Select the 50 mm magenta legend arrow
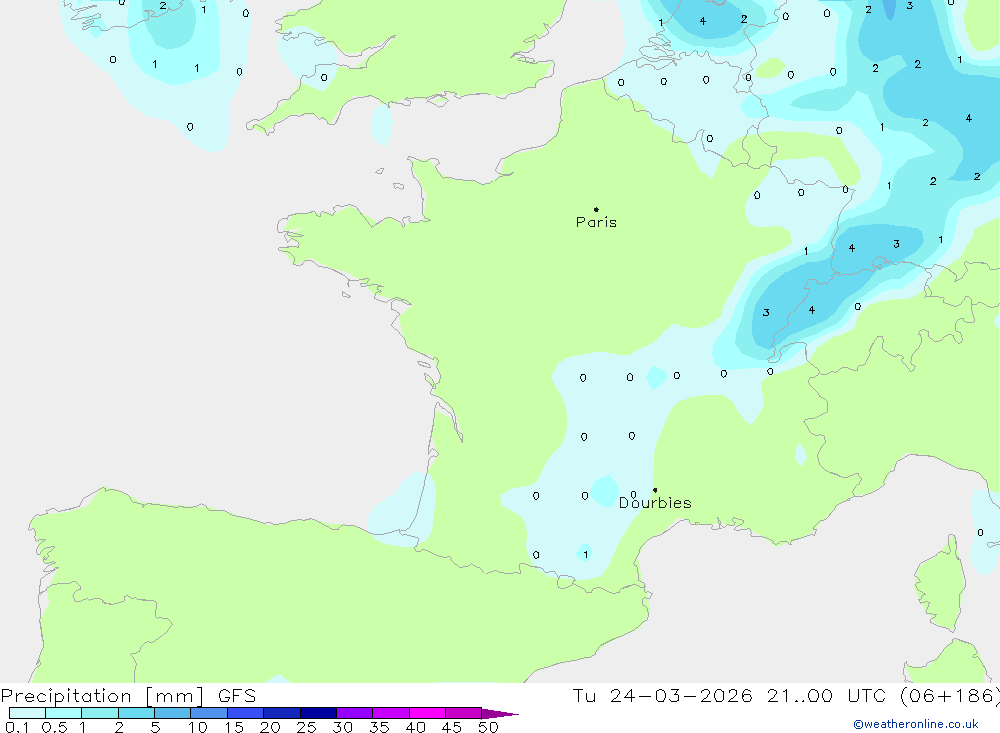This screenshot has height=733, width=1000. (x=500, y=713)
